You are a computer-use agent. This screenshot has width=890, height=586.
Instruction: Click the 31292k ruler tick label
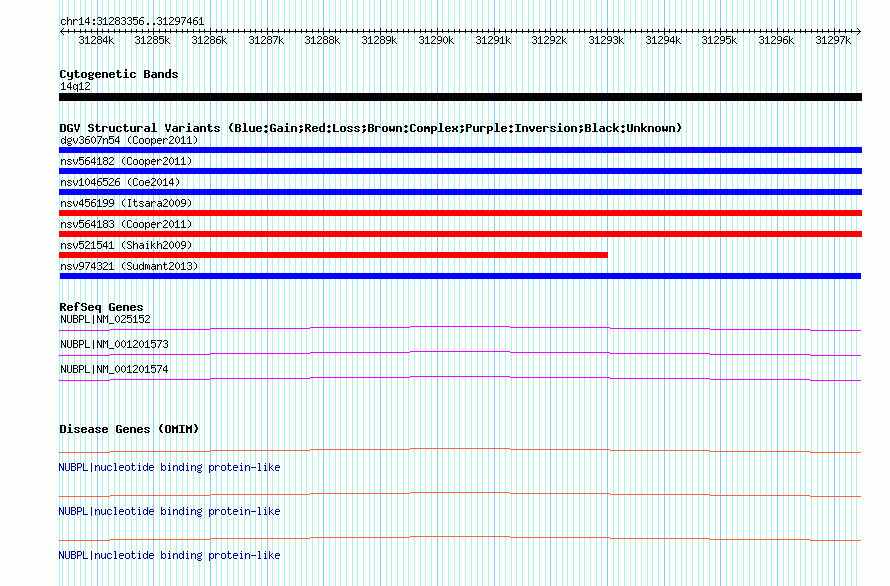click(x=549, y=40)
